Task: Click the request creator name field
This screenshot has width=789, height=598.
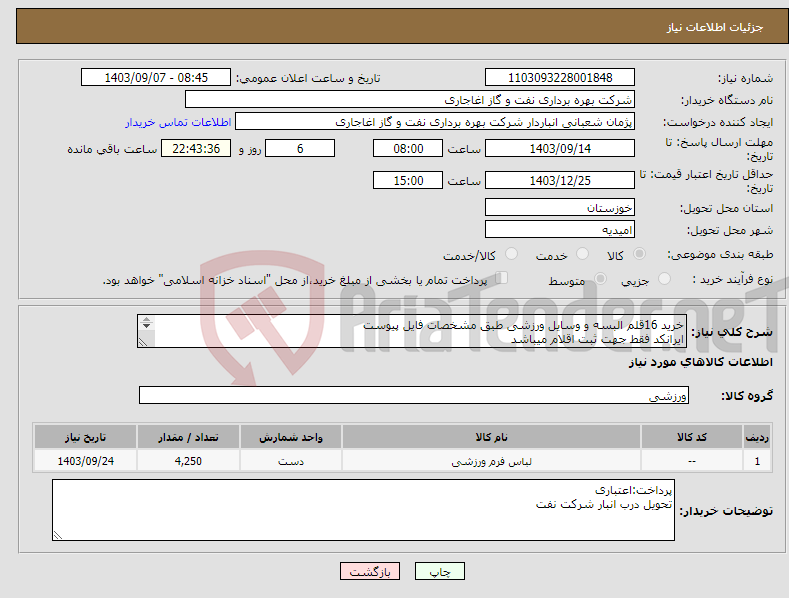Action: [x=435, y=122]
